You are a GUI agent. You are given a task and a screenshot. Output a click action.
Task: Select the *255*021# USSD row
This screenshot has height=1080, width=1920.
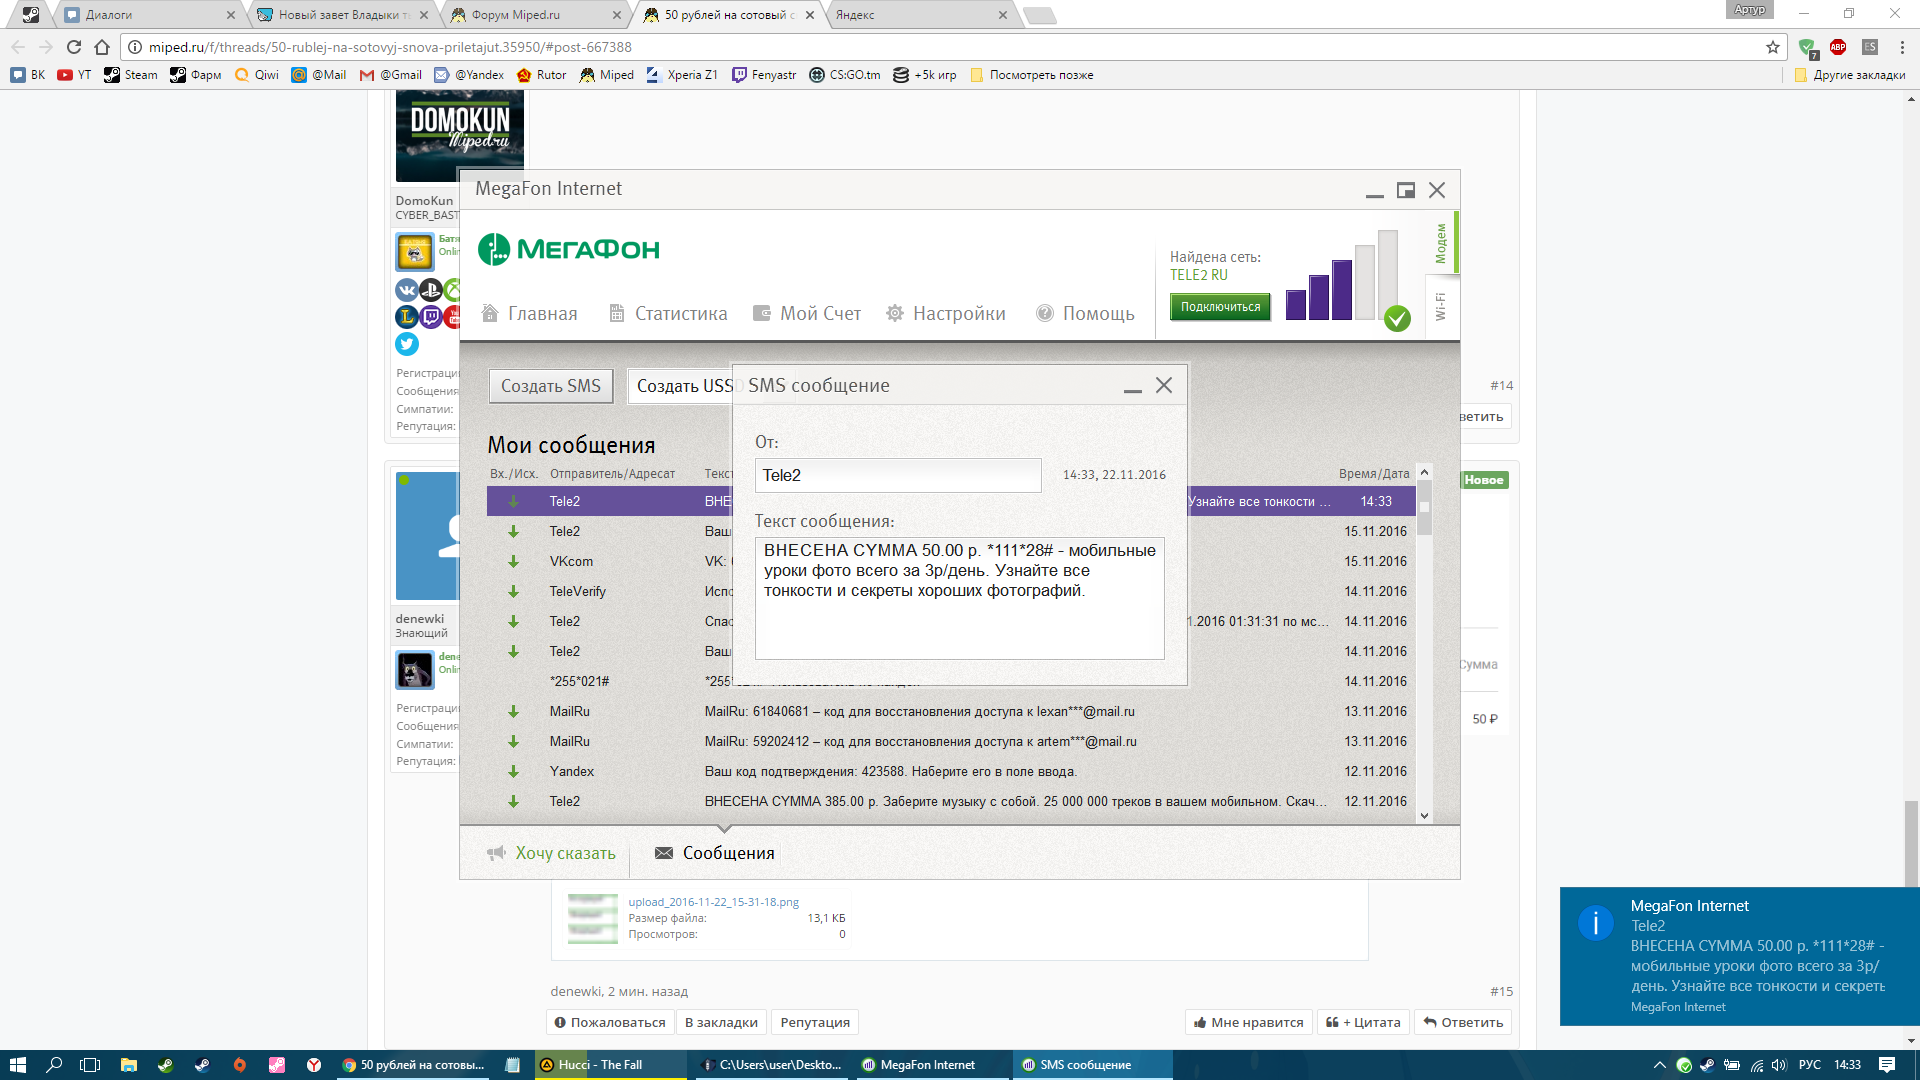coord(950,681)
